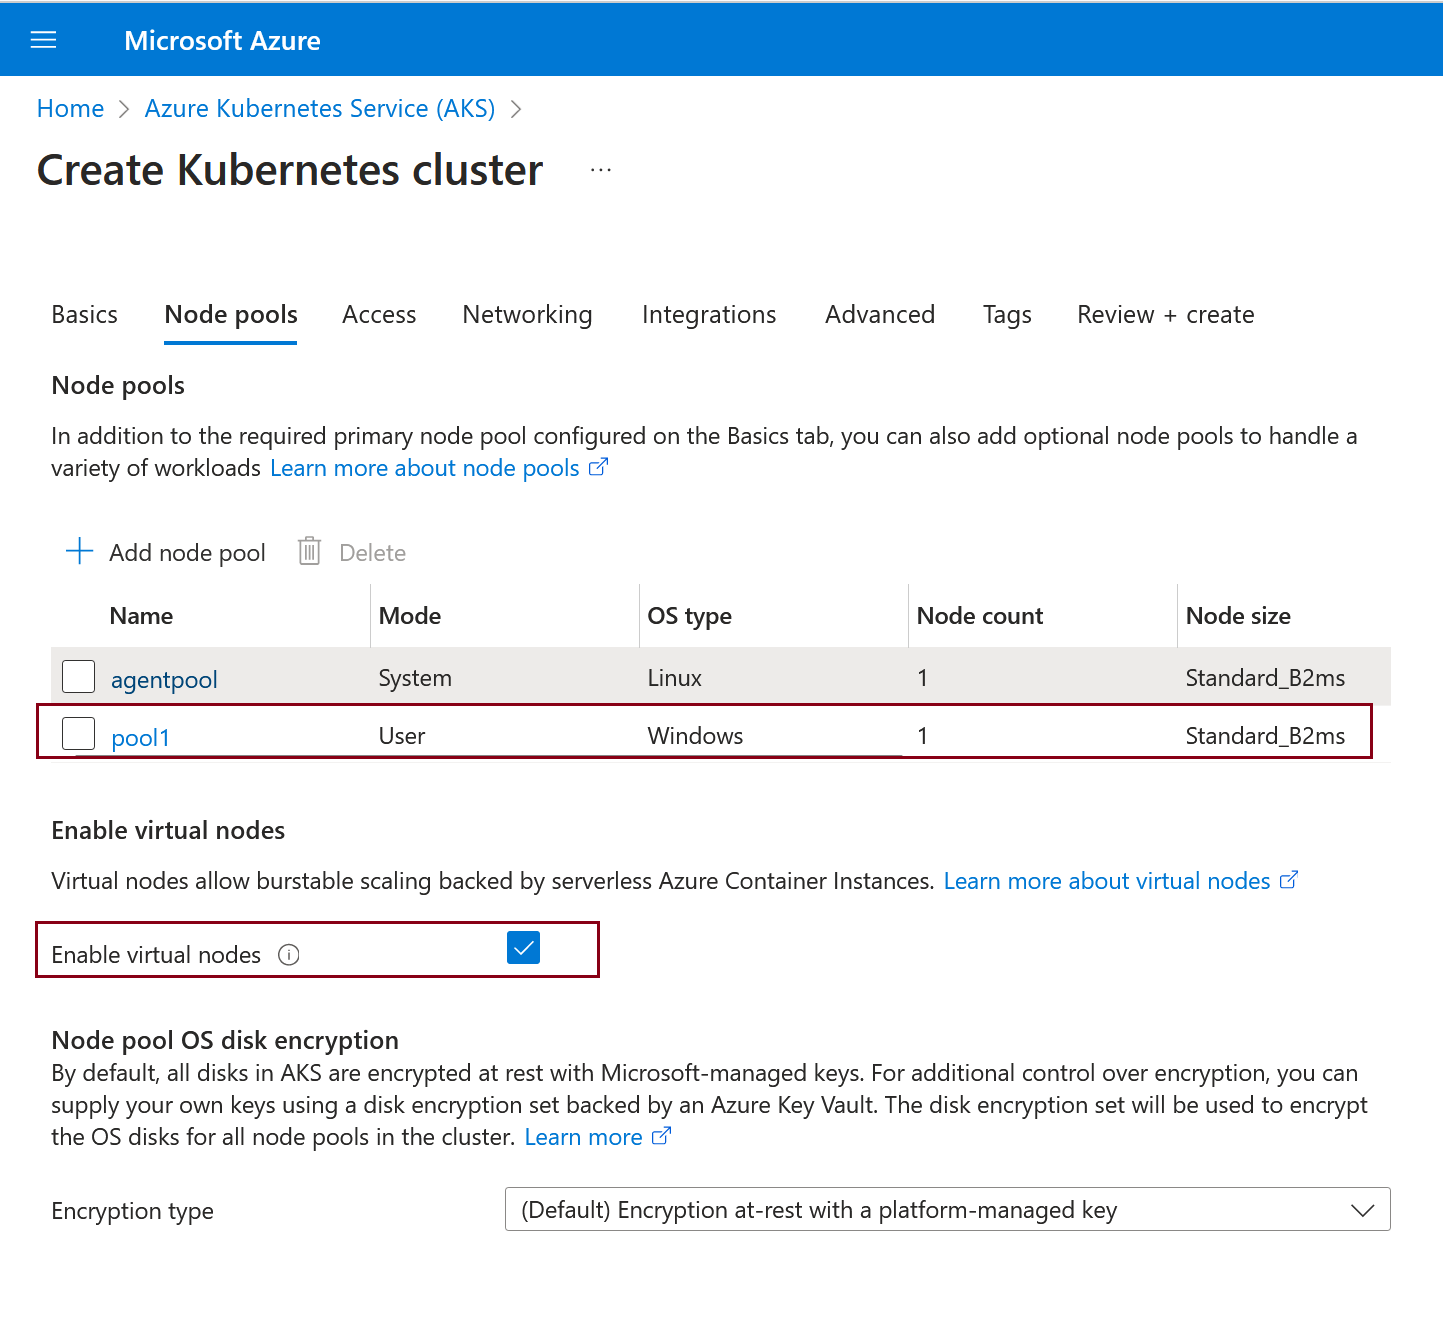Open the virtual nodes external link icon

(x=1288, y=879)
